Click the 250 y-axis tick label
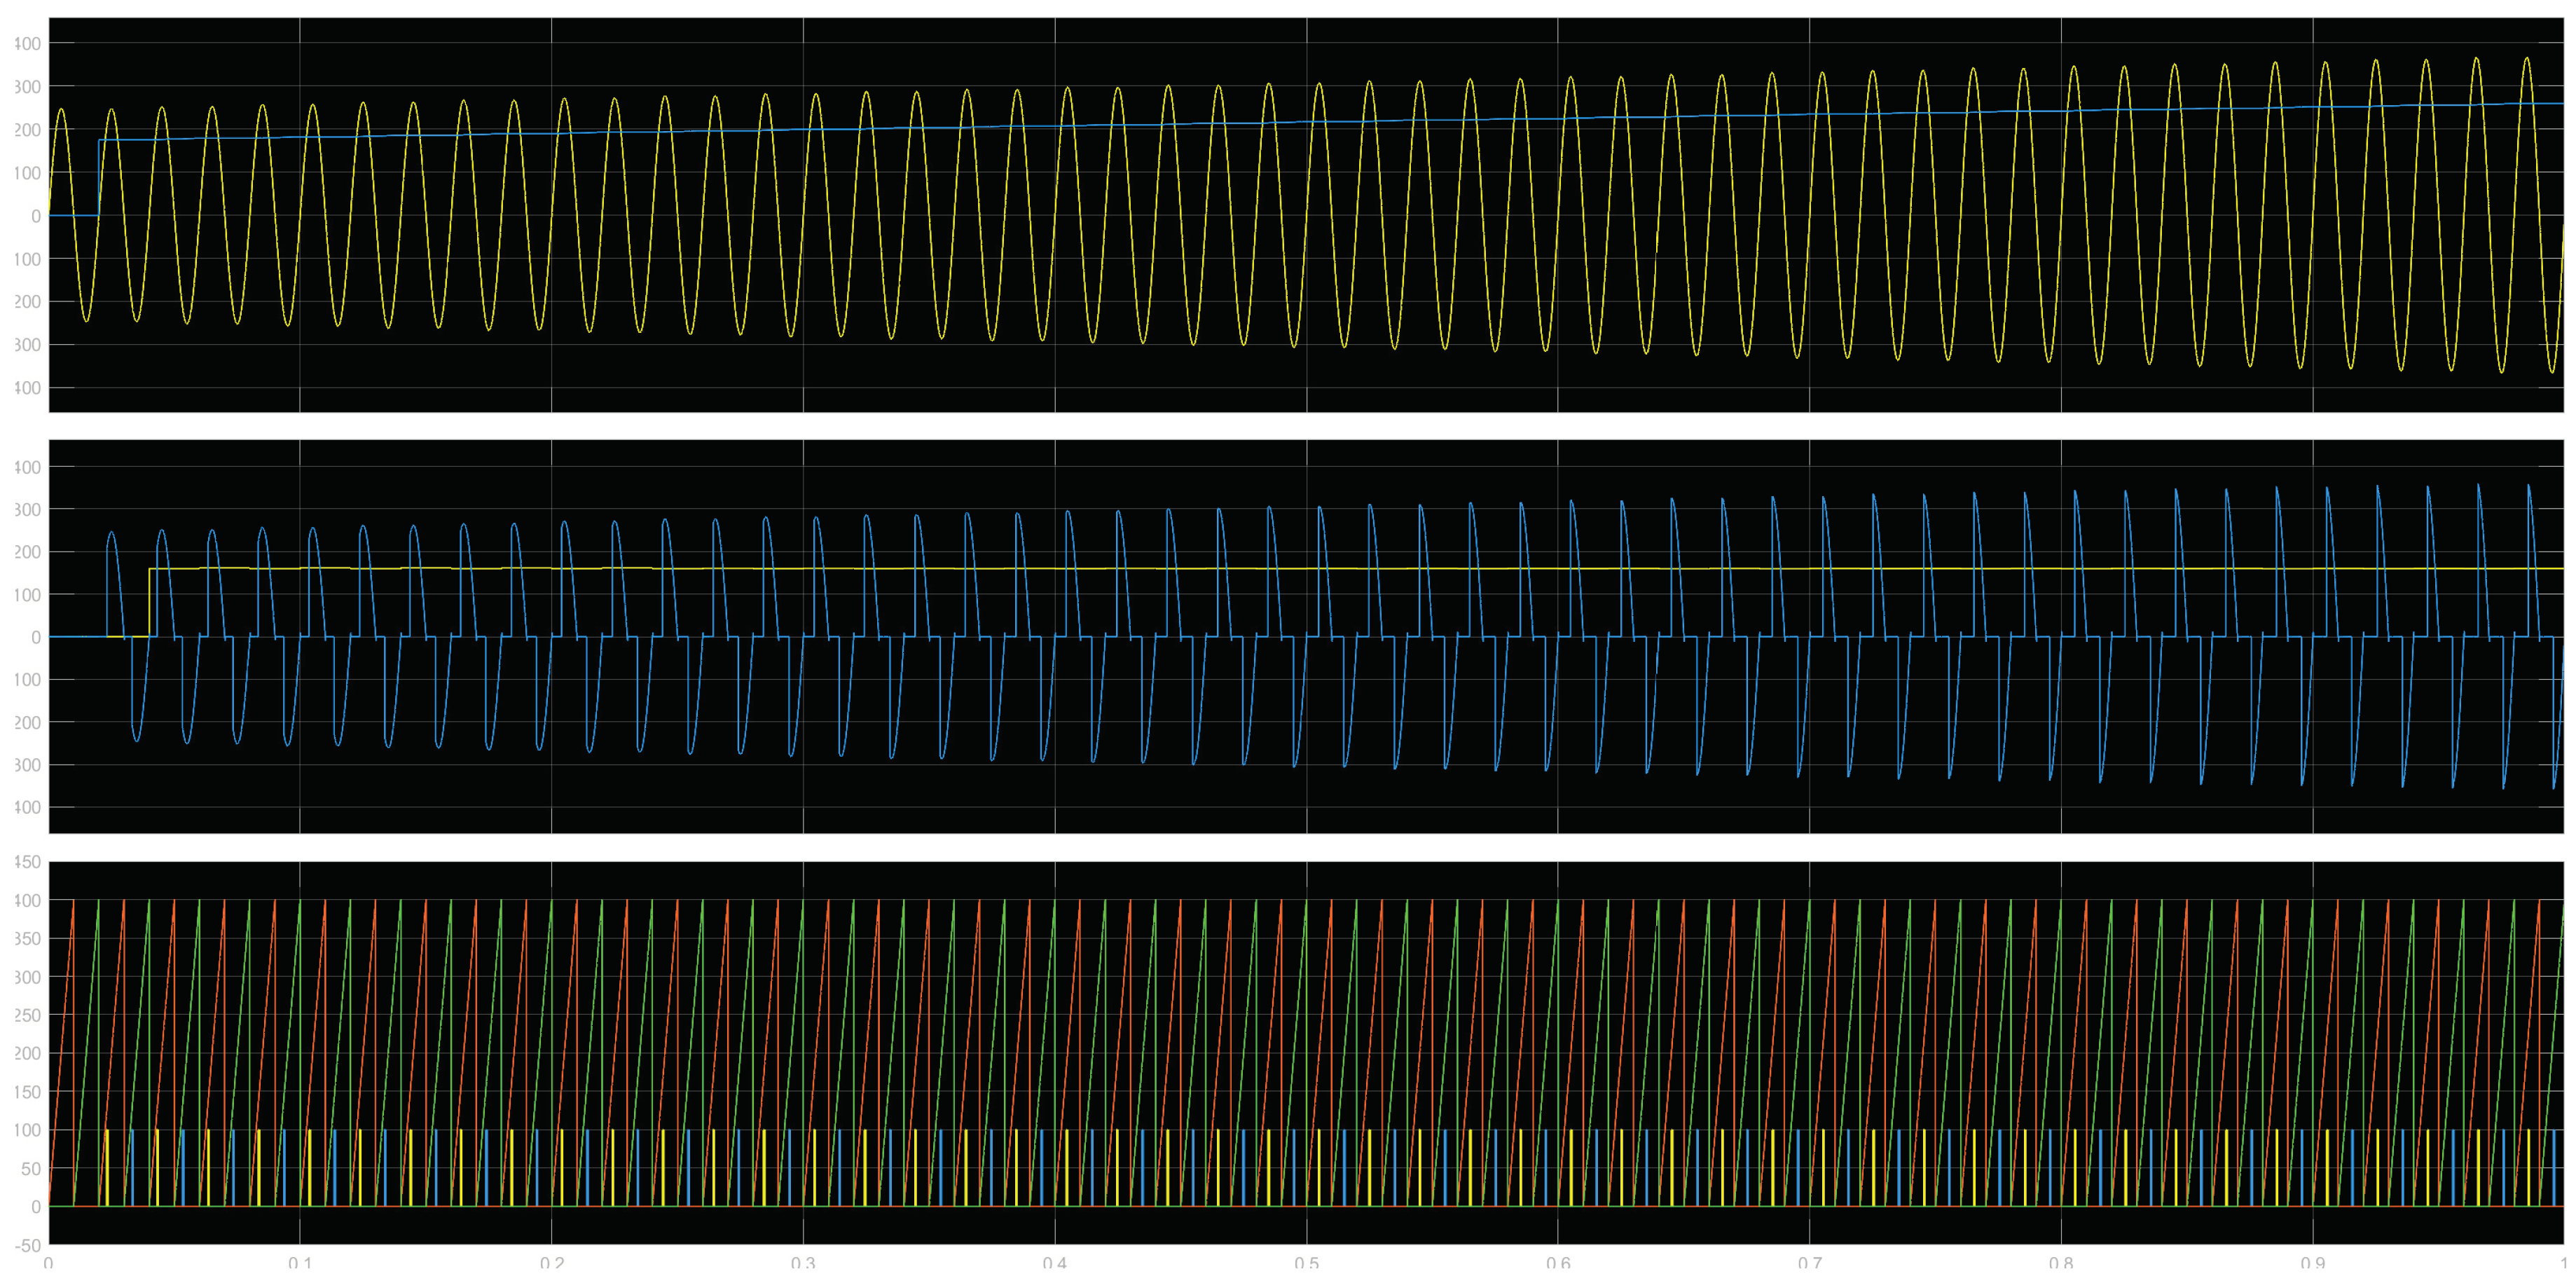The height and width of the screenshot is (1288, 2576). (x=28, y=1015)
